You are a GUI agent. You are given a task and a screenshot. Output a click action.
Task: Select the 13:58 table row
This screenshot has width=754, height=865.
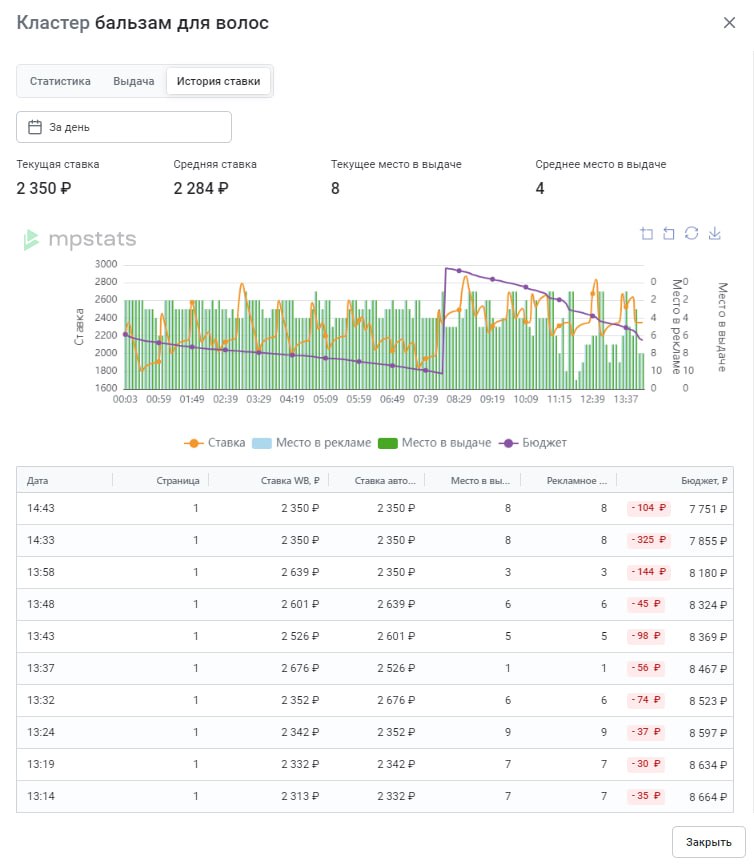[x=375, y=573]
